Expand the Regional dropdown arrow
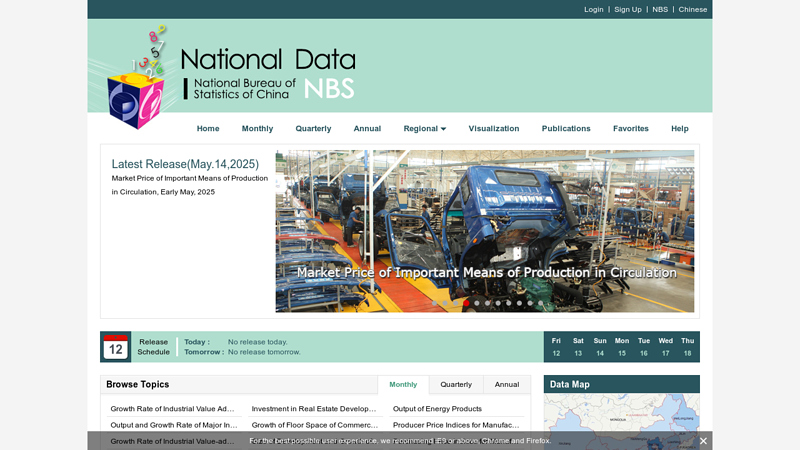 point(443,129)
